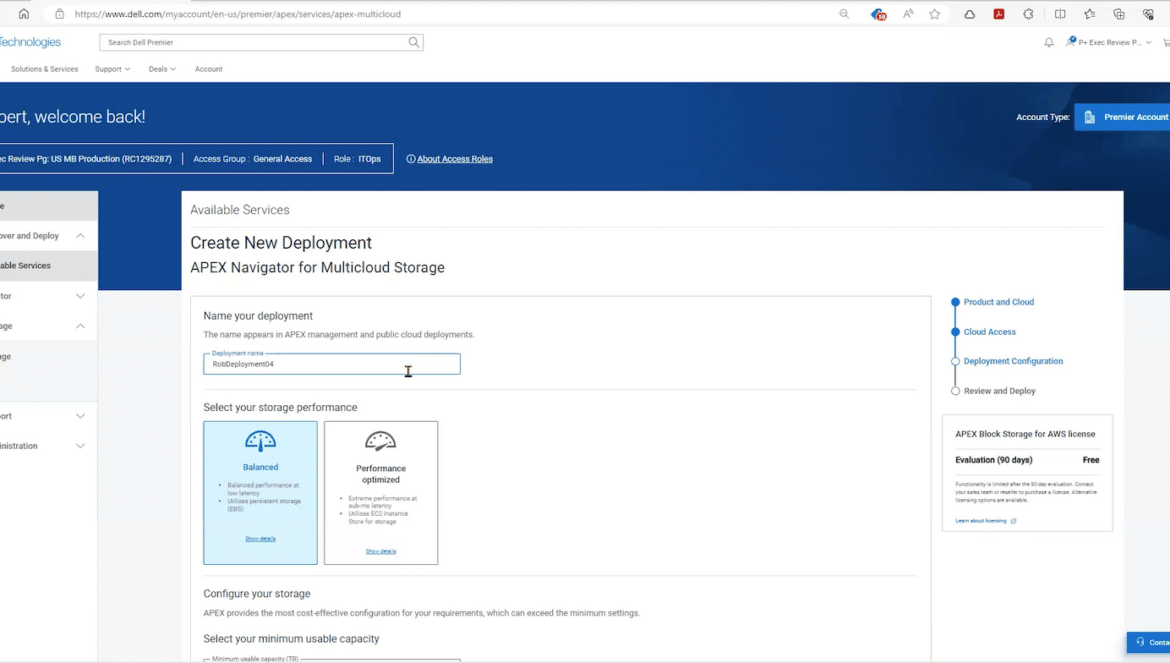
Task: Click the Balanced gauge icon
Action: pos(260,441)
